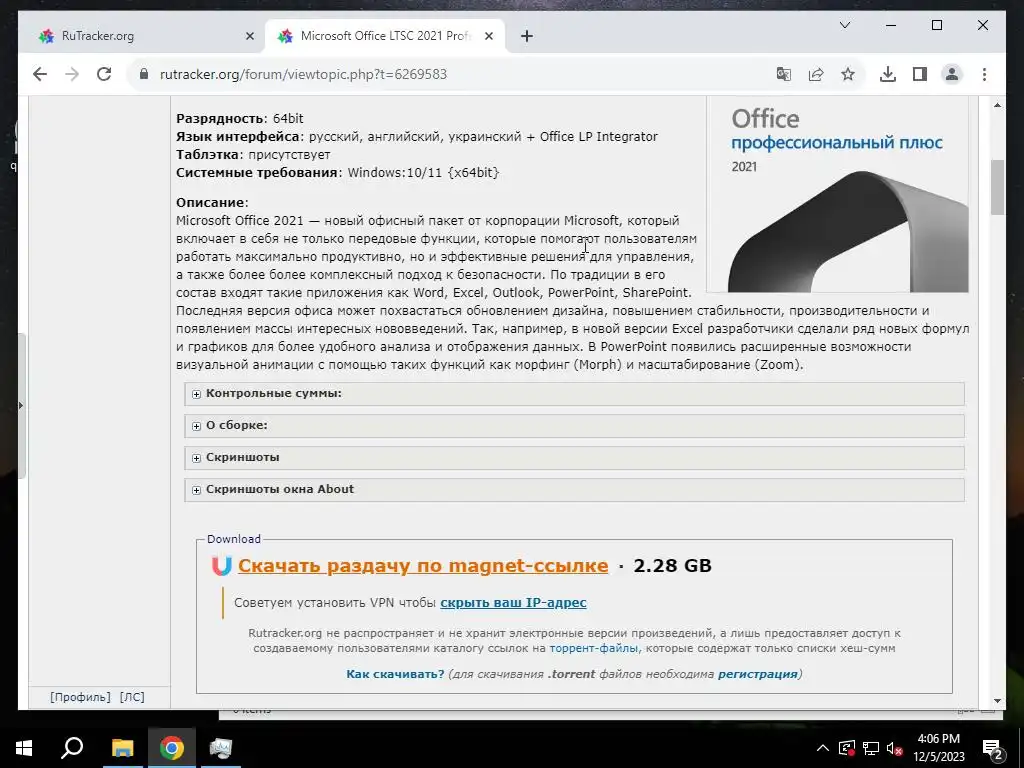Expand Скриншоты окна About section

tap(575, 490)
